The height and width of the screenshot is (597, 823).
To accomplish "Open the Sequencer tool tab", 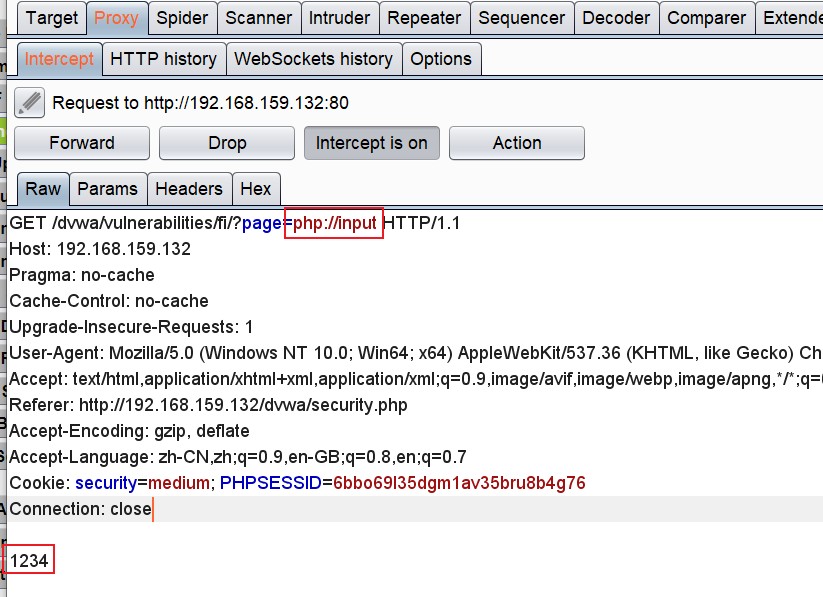I will point(508,17).
